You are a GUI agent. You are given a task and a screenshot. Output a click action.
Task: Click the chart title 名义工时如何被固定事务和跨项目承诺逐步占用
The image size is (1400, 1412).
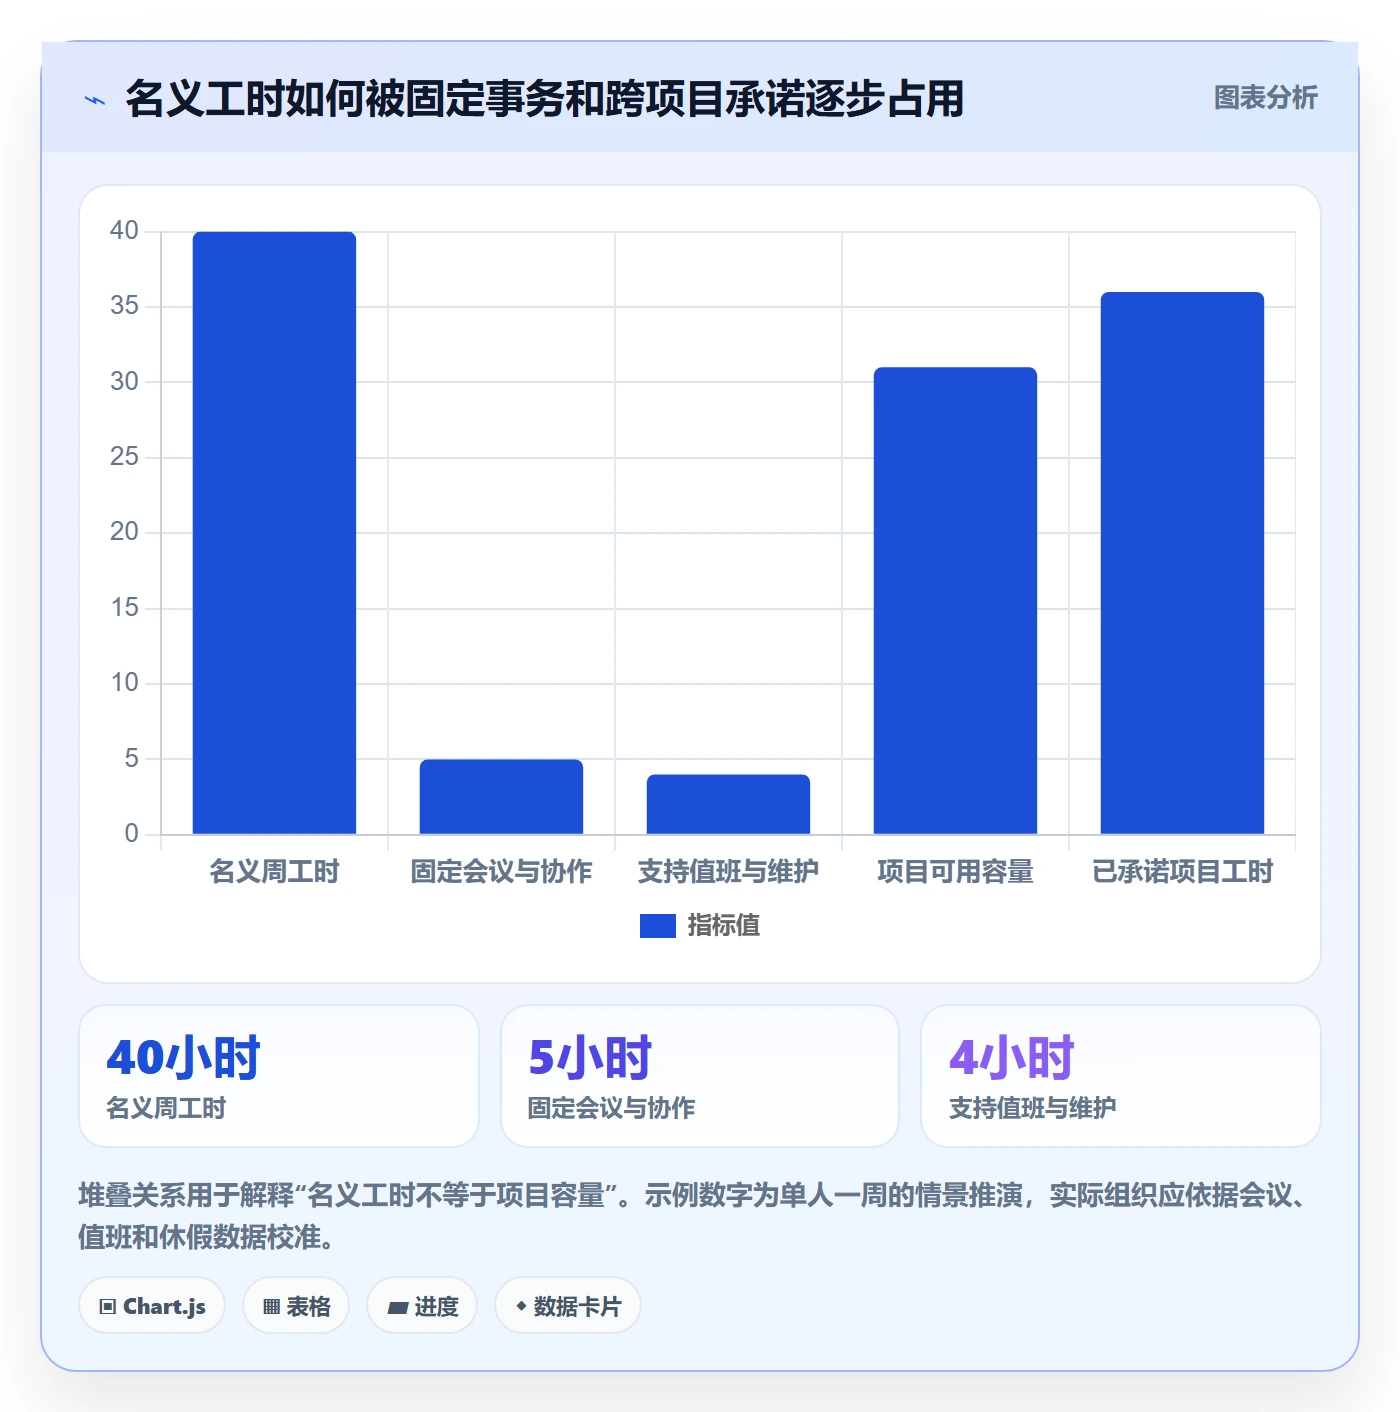[x=544, y=99]
